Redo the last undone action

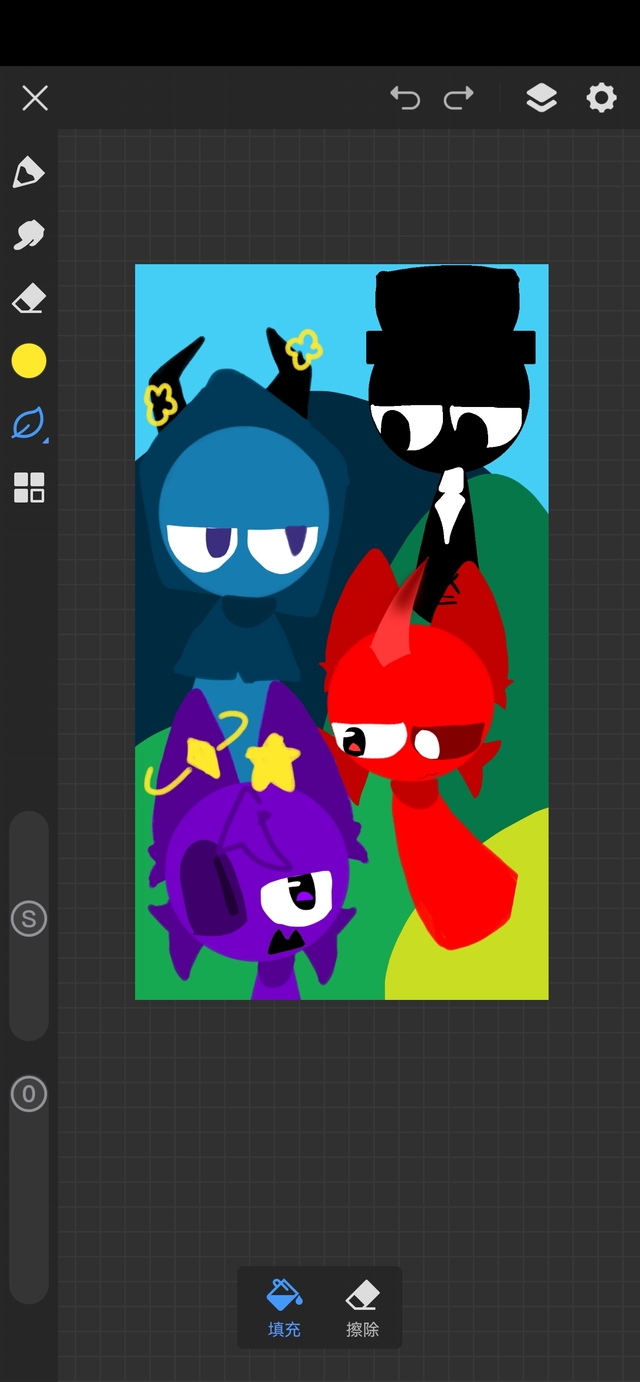(x=459, y=98)
